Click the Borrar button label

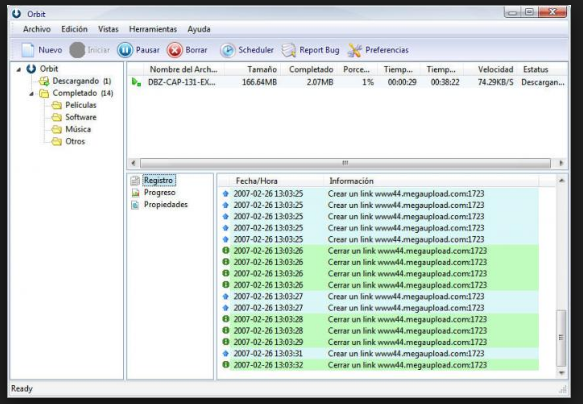196,50
